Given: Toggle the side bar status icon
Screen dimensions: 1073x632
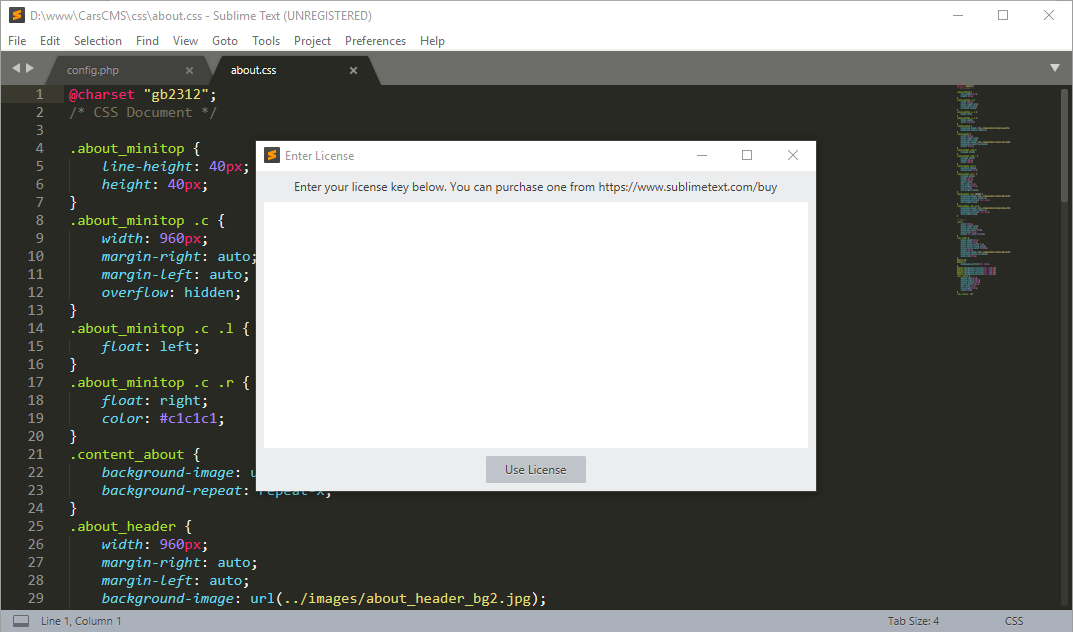Looking at the screenshot, I should [21, 620].
